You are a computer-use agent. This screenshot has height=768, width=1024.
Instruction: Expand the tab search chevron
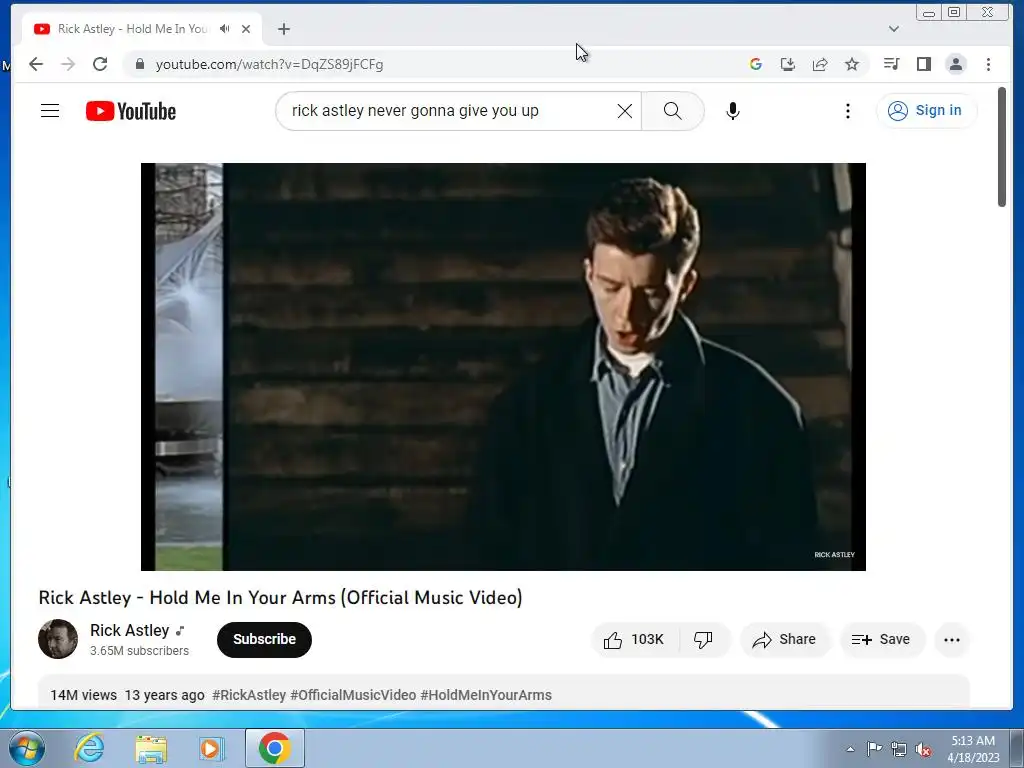893,29
